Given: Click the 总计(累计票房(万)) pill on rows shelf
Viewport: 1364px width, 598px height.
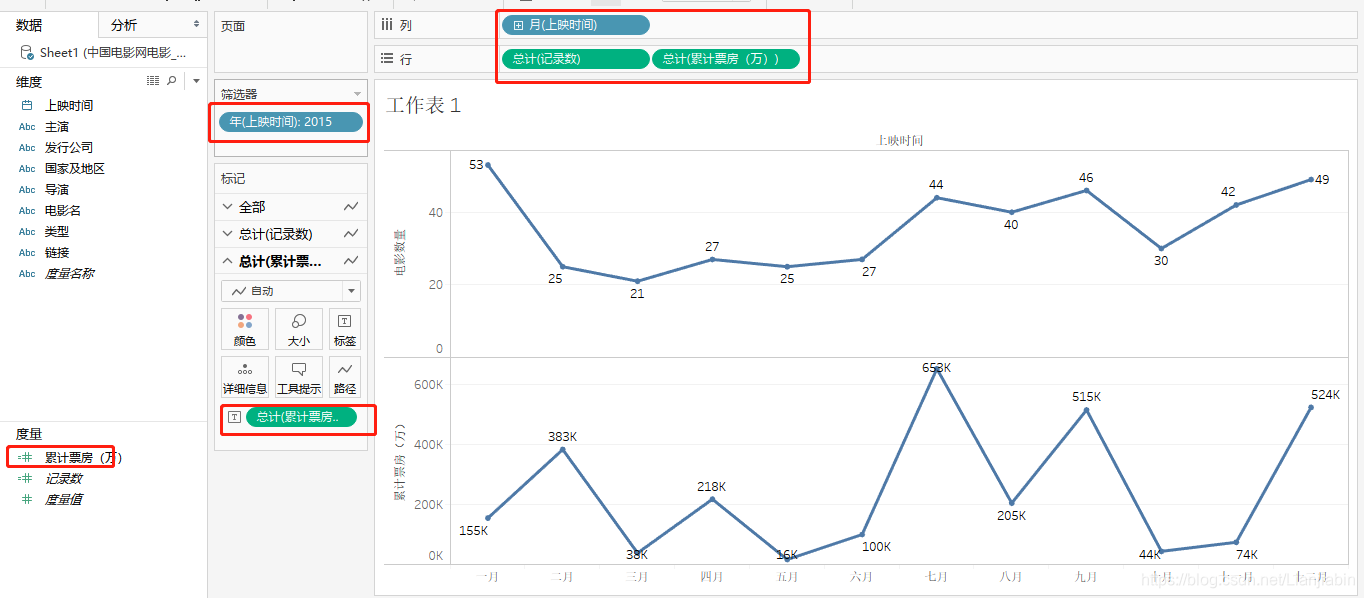Looking at the screenshot, I should (x=726, y=59).
